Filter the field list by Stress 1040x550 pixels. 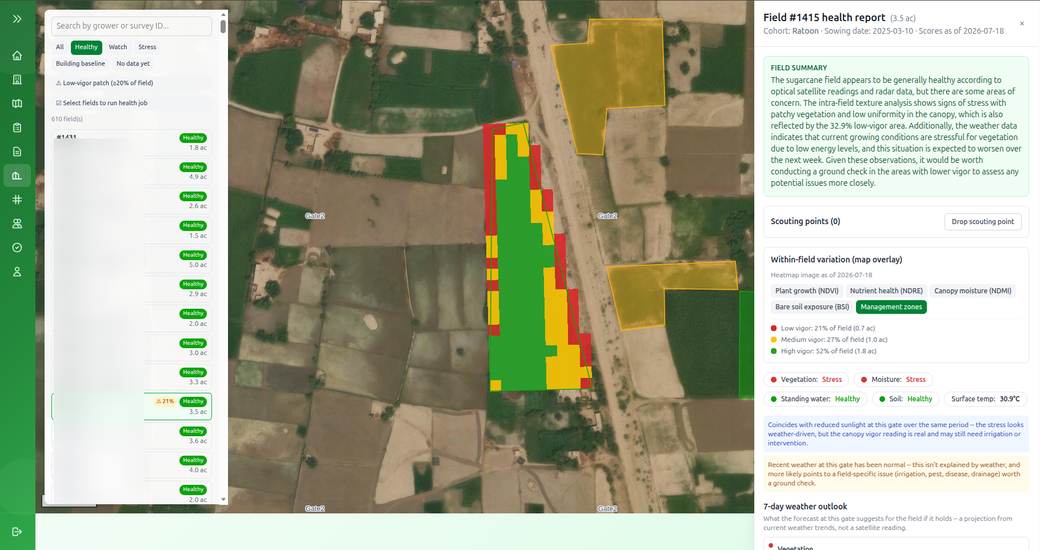tap(147, 47)
